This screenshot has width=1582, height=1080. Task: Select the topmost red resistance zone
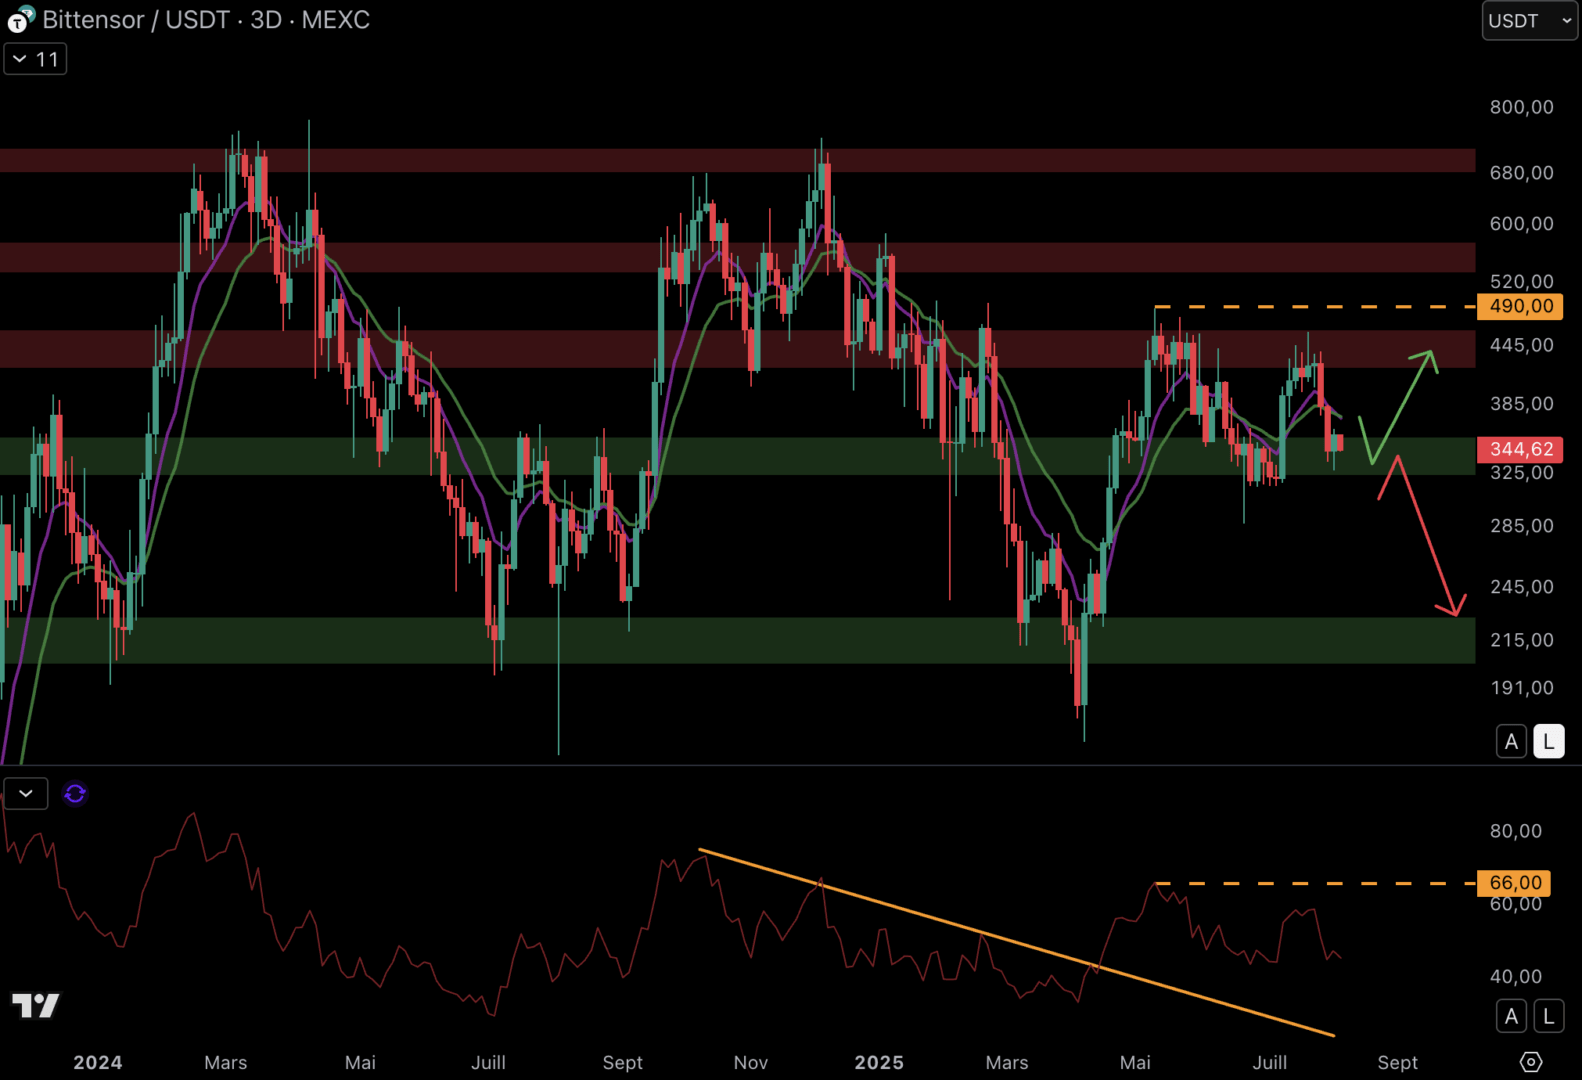coord(700,160)
